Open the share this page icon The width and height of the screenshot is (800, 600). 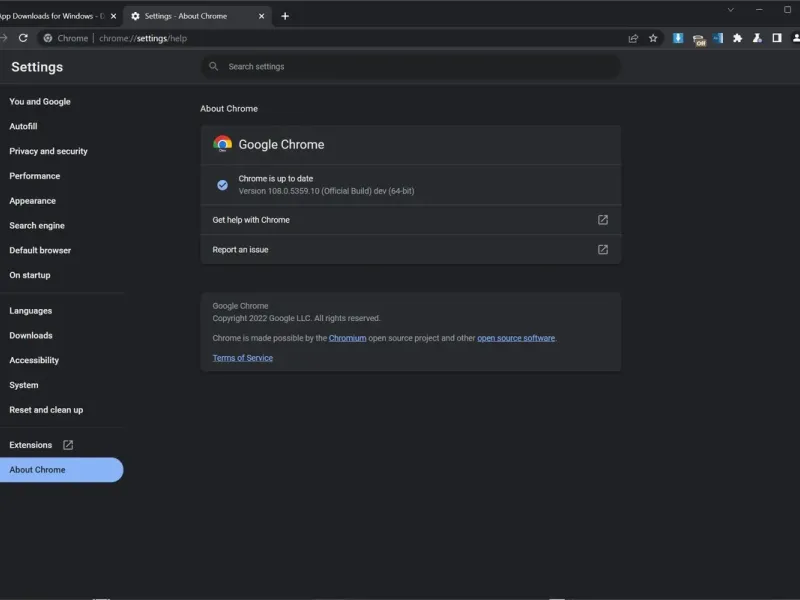click(x=633, y=38)
